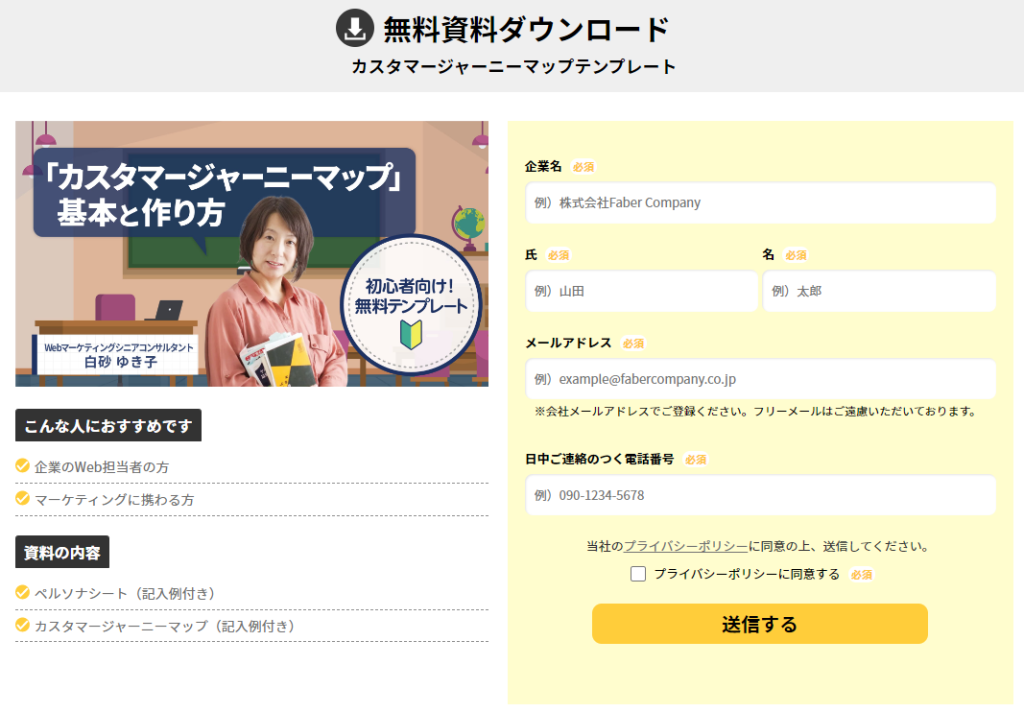Click the globe icon in the banner image

[467, 224]
